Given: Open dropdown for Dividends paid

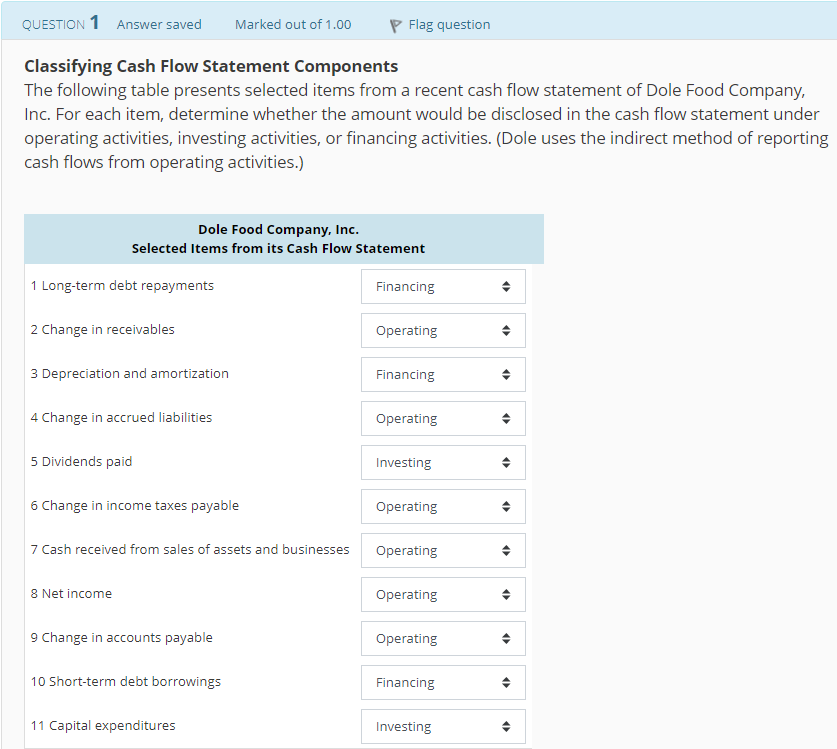Looking at the screenshot, I should pyautogui.click(x=443, y=462).
